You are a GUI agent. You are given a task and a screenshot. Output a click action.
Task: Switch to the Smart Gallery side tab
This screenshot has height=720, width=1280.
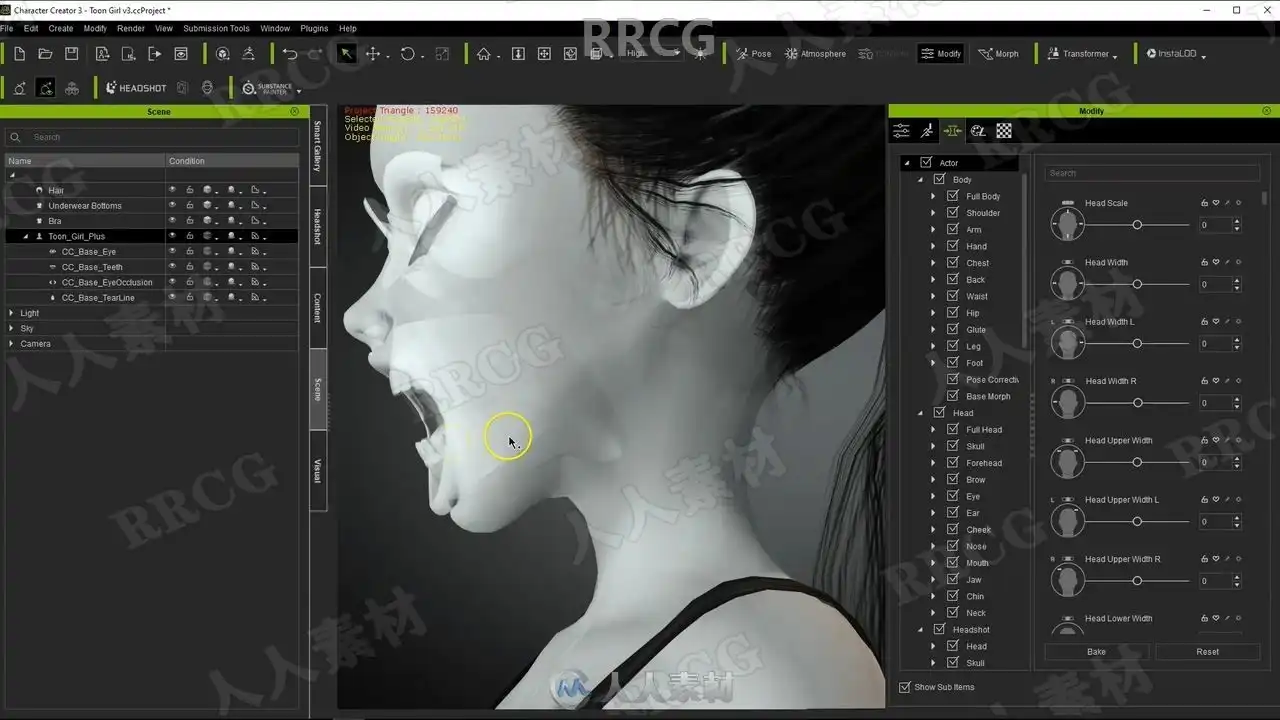coord(318,146)
